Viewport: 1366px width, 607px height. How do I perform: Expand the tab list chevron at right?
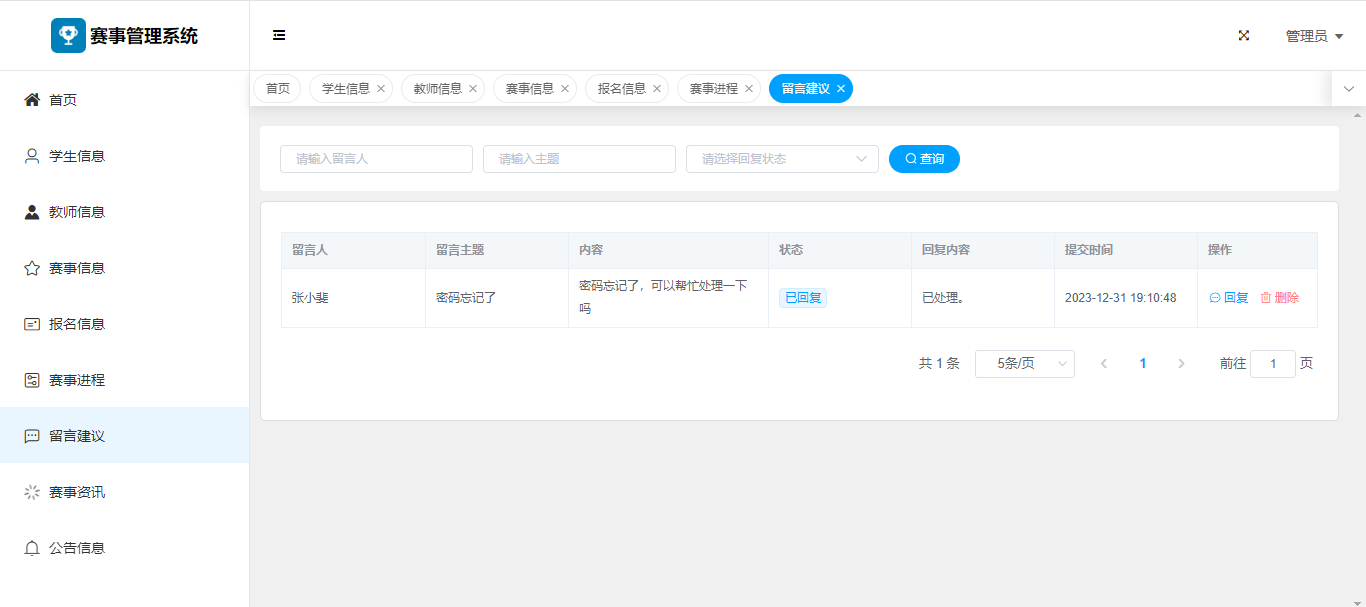click(x=1348, y=89)
